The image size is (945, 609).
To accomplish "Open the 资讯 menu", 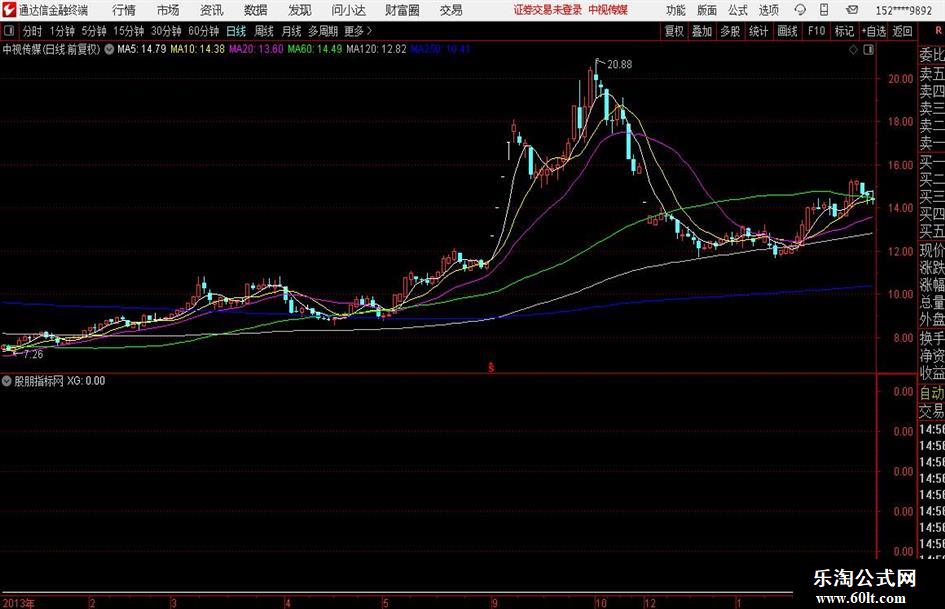I will (x=212, y=10).
